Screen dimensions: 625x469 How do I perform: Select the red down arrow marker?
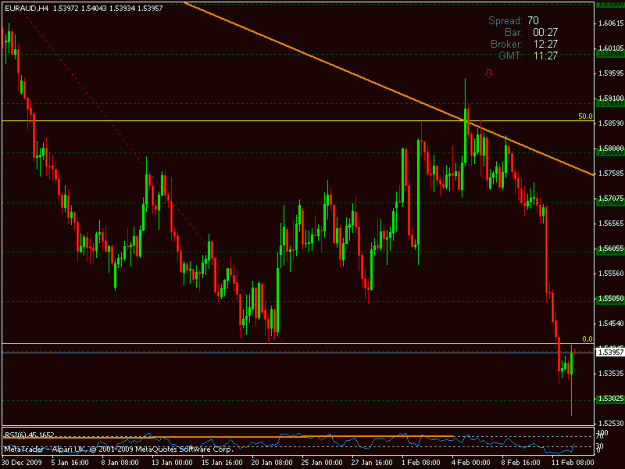[489, 73]
